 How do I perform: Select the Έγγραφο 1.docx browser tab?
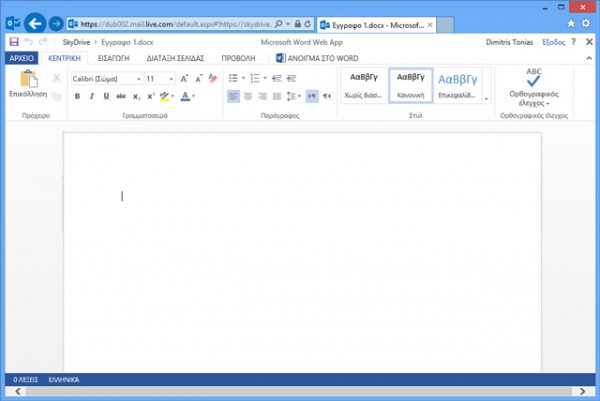pos(377,25)
